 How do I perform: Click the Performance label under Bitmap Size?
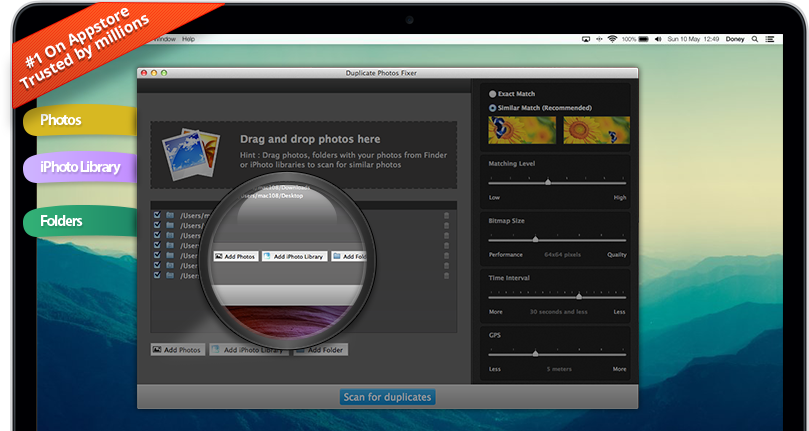tap(506, 254)
